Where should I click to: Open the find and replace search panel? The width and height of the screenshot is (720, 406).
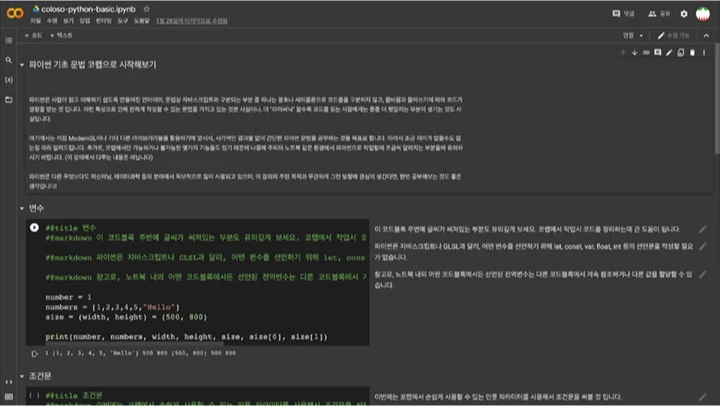[9, 60]
